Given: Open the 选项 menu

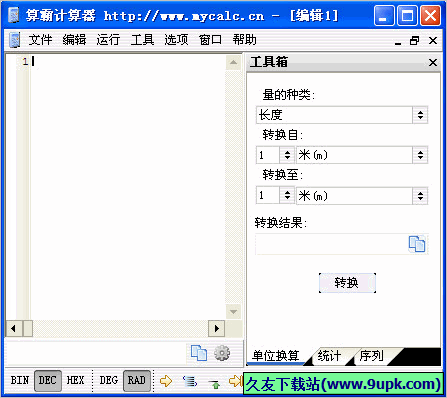Looking at the screenshot, I should click(176, 40).
